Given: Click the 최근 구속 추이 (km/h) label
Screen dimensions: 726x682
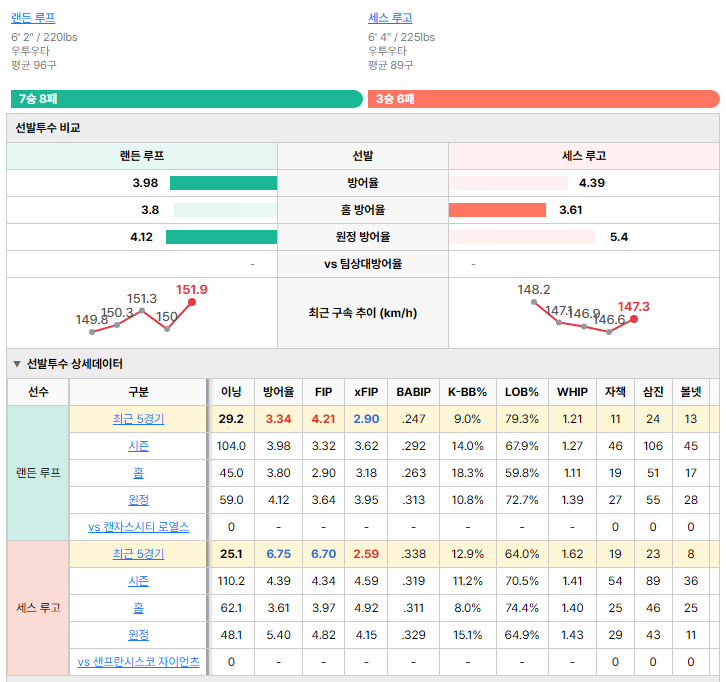Looking at the screenshot, I should click(363, 313).
